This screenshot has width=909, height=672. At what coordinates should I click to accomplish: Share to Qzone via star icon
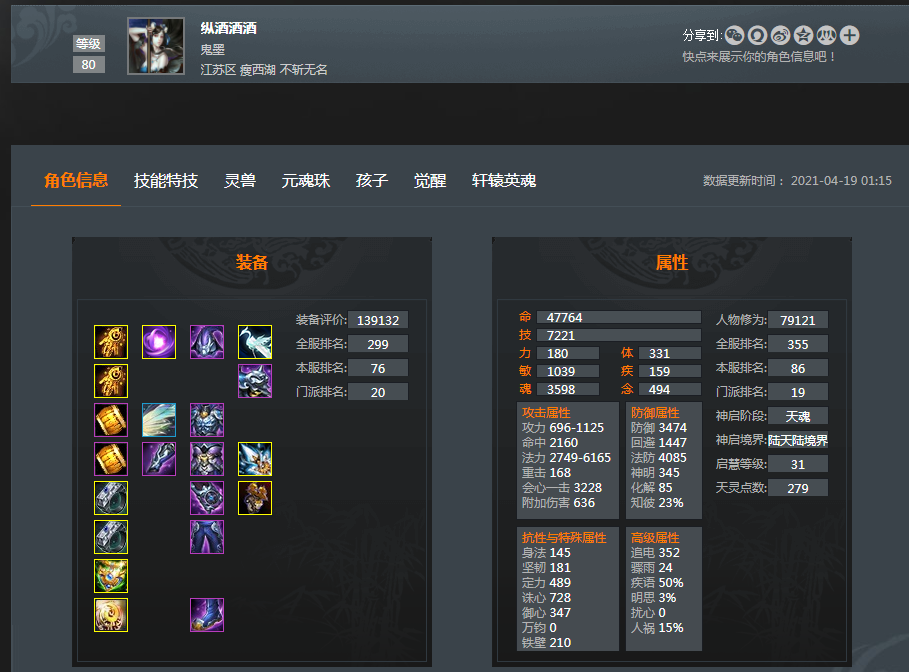coord(803,35)
